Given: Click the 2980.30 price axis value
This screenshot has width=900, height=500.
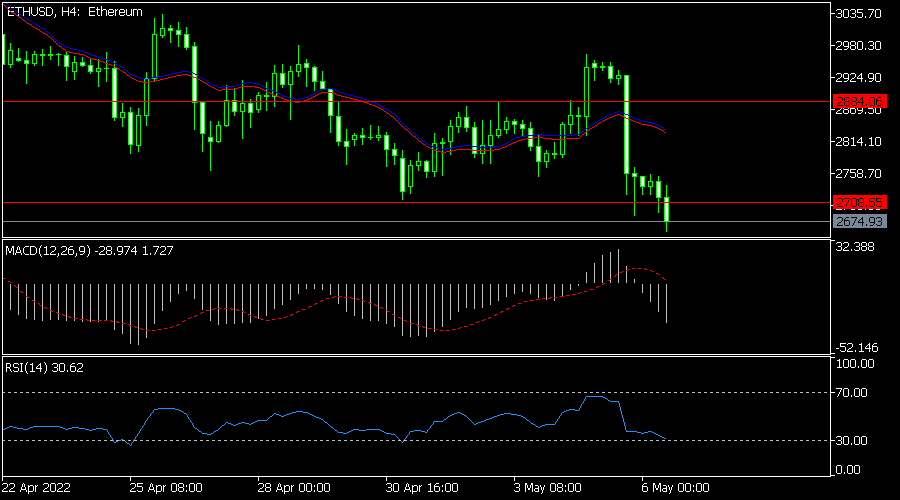Looking at the screenshot, I should pyautogui.click(x=858, y=46).
